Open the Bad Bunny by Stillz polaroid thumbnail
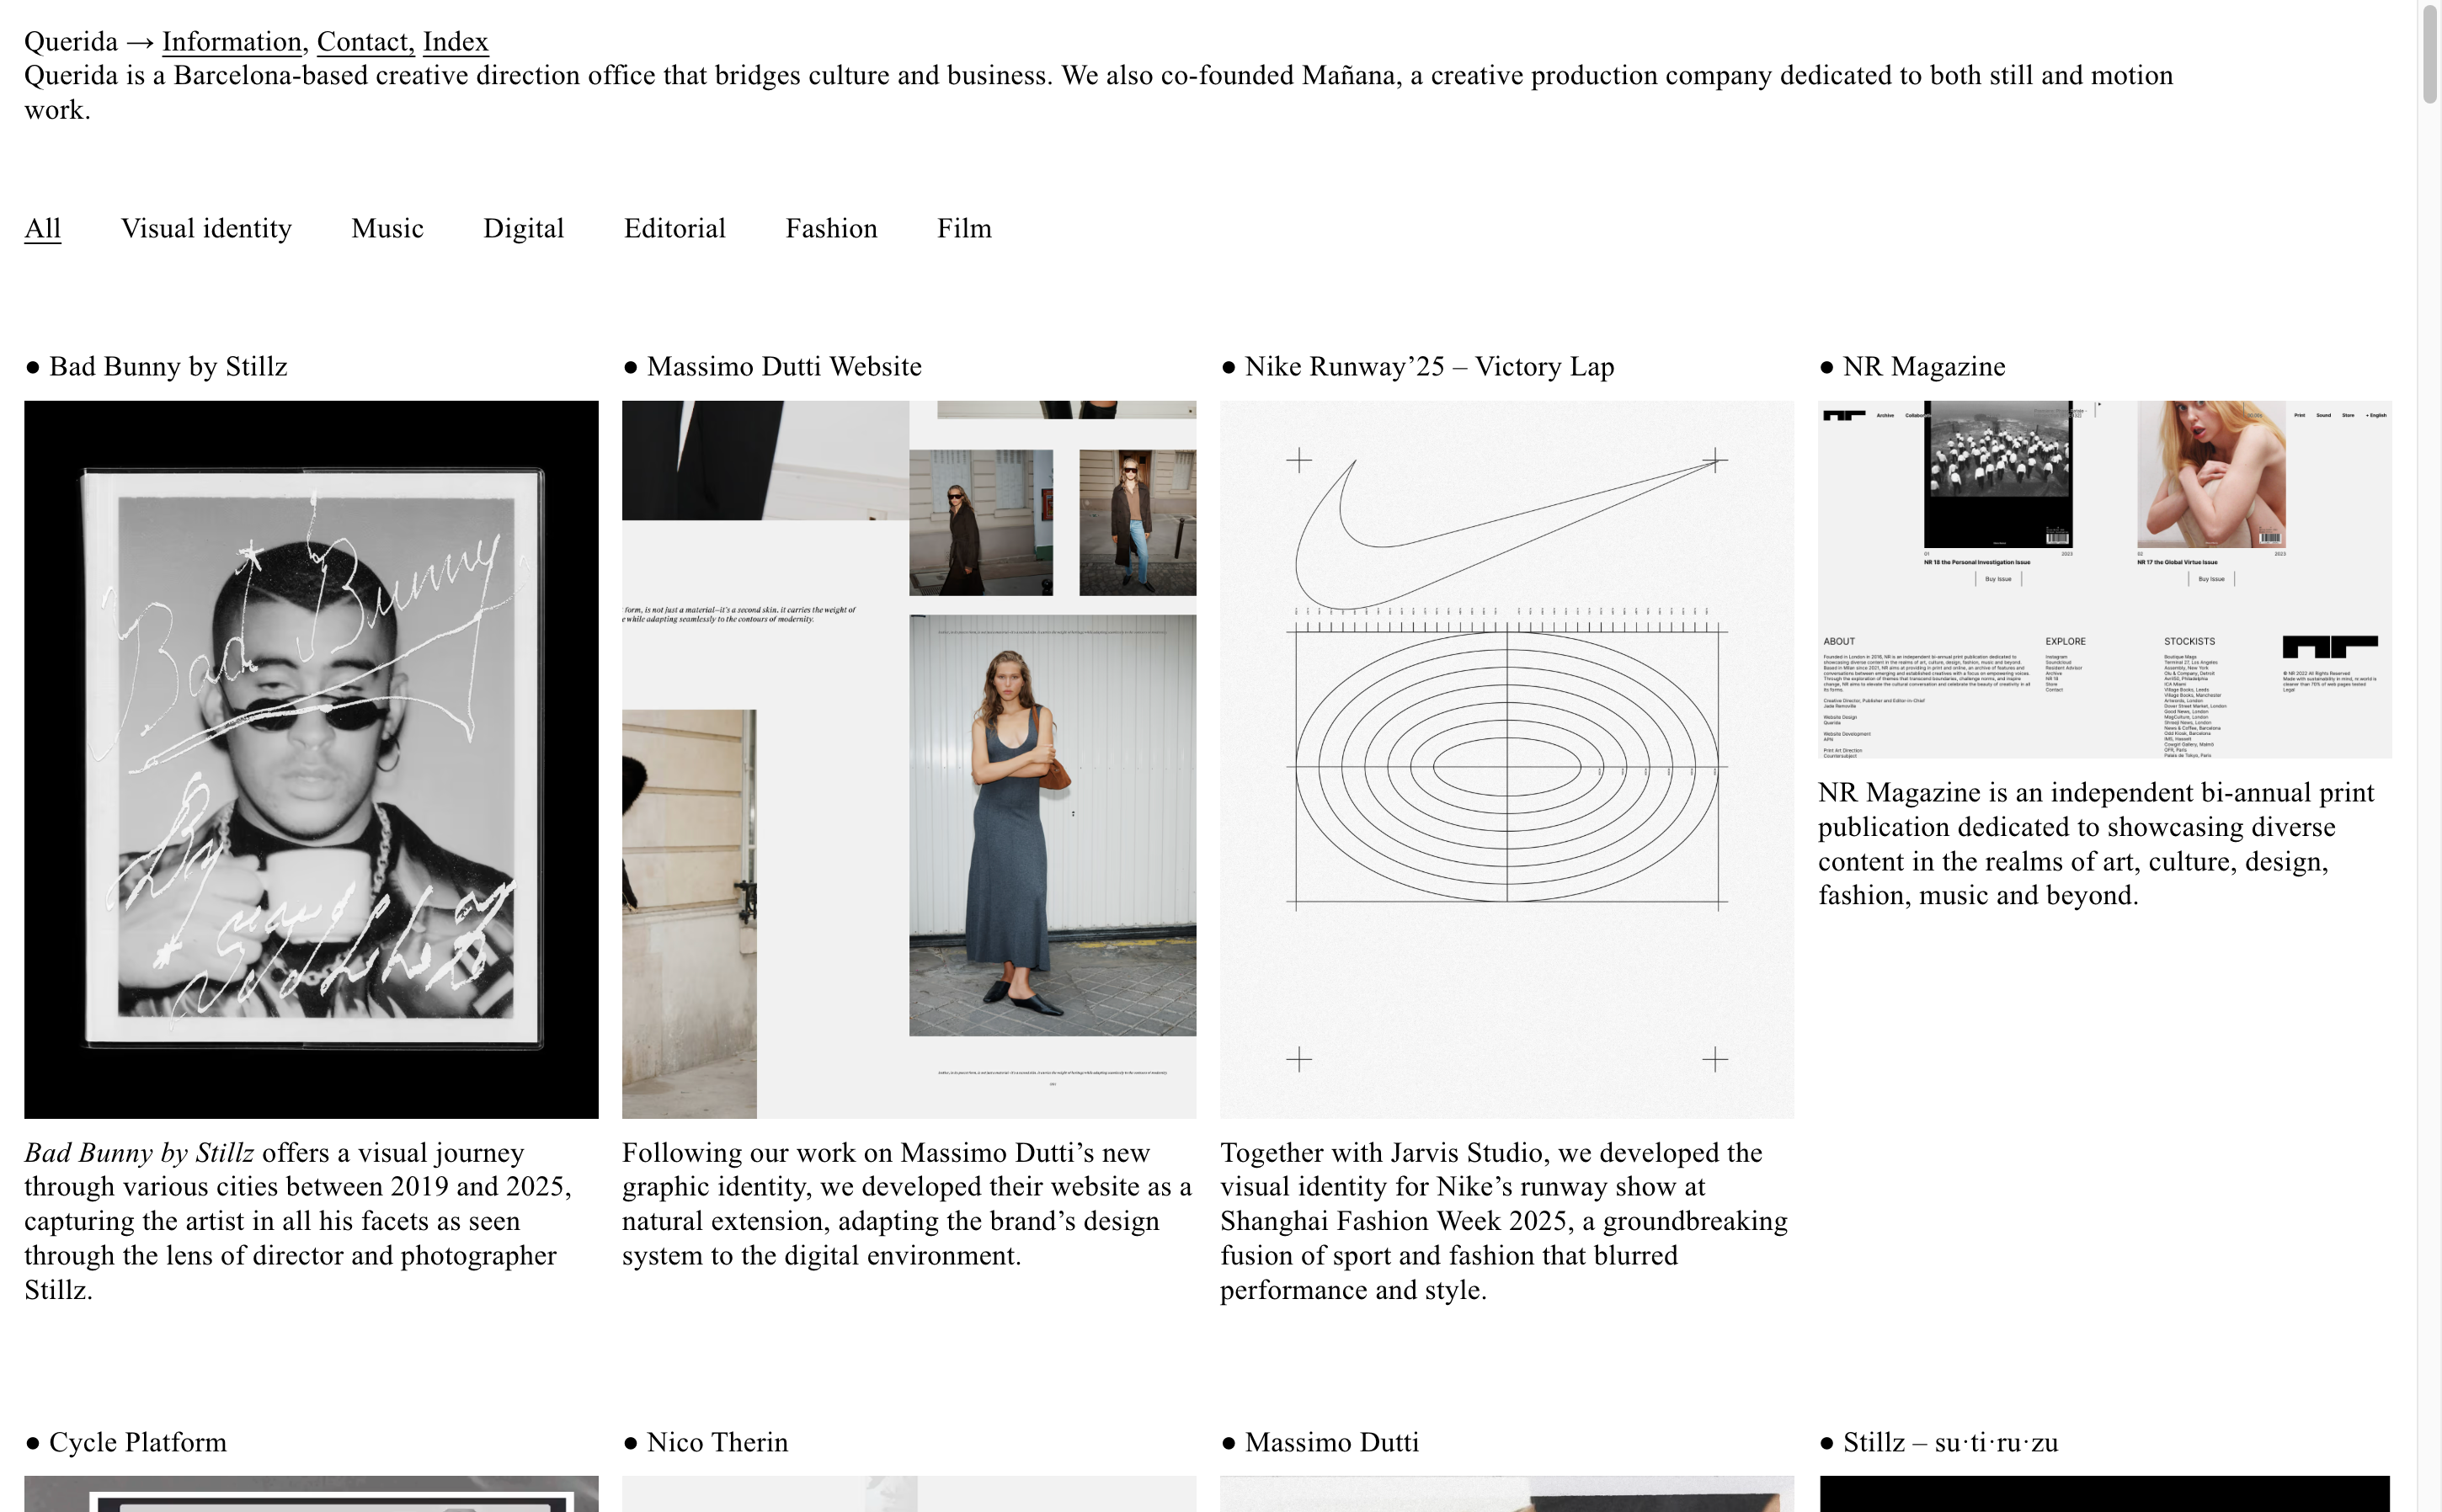The width and height of the screenshot is (2442, 1512). [311, 759]
